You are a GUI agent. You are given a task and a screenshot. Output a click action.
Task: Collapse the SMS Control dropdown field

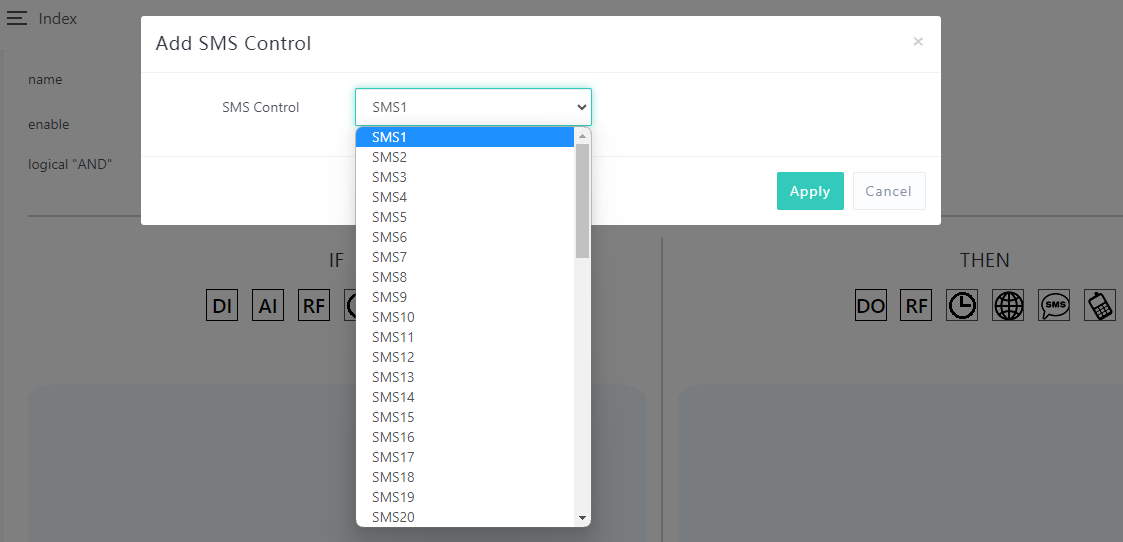(473, 107)
